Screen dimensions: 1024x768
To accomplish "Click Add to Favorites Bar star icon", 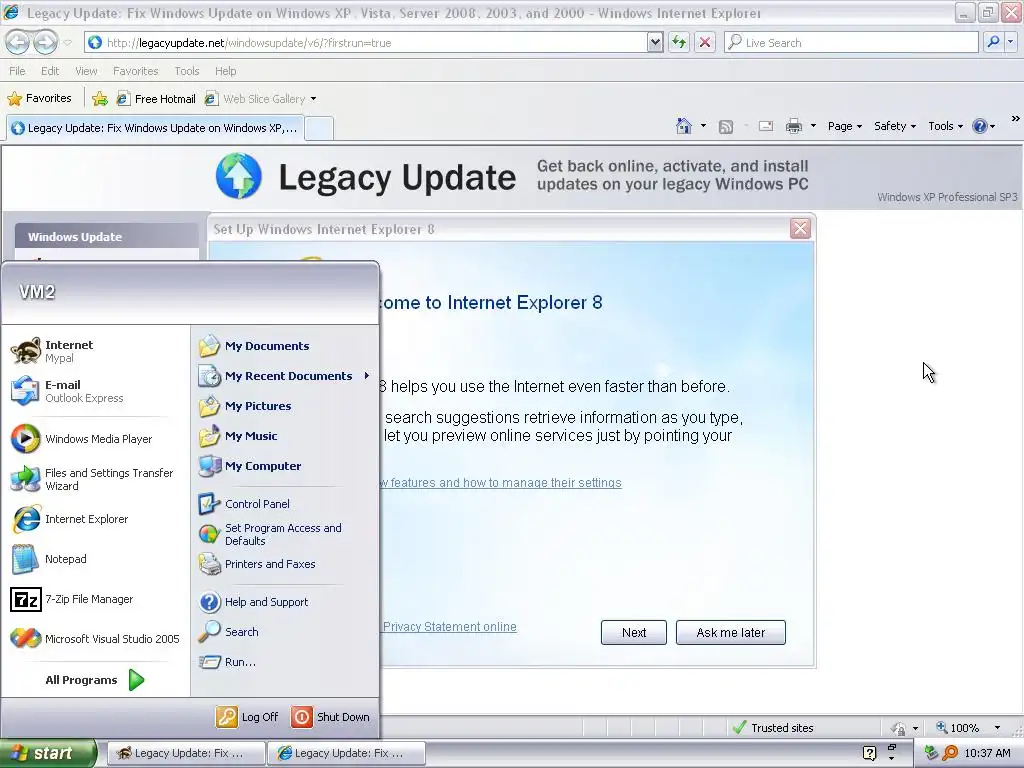I will (x=100, y=99).
